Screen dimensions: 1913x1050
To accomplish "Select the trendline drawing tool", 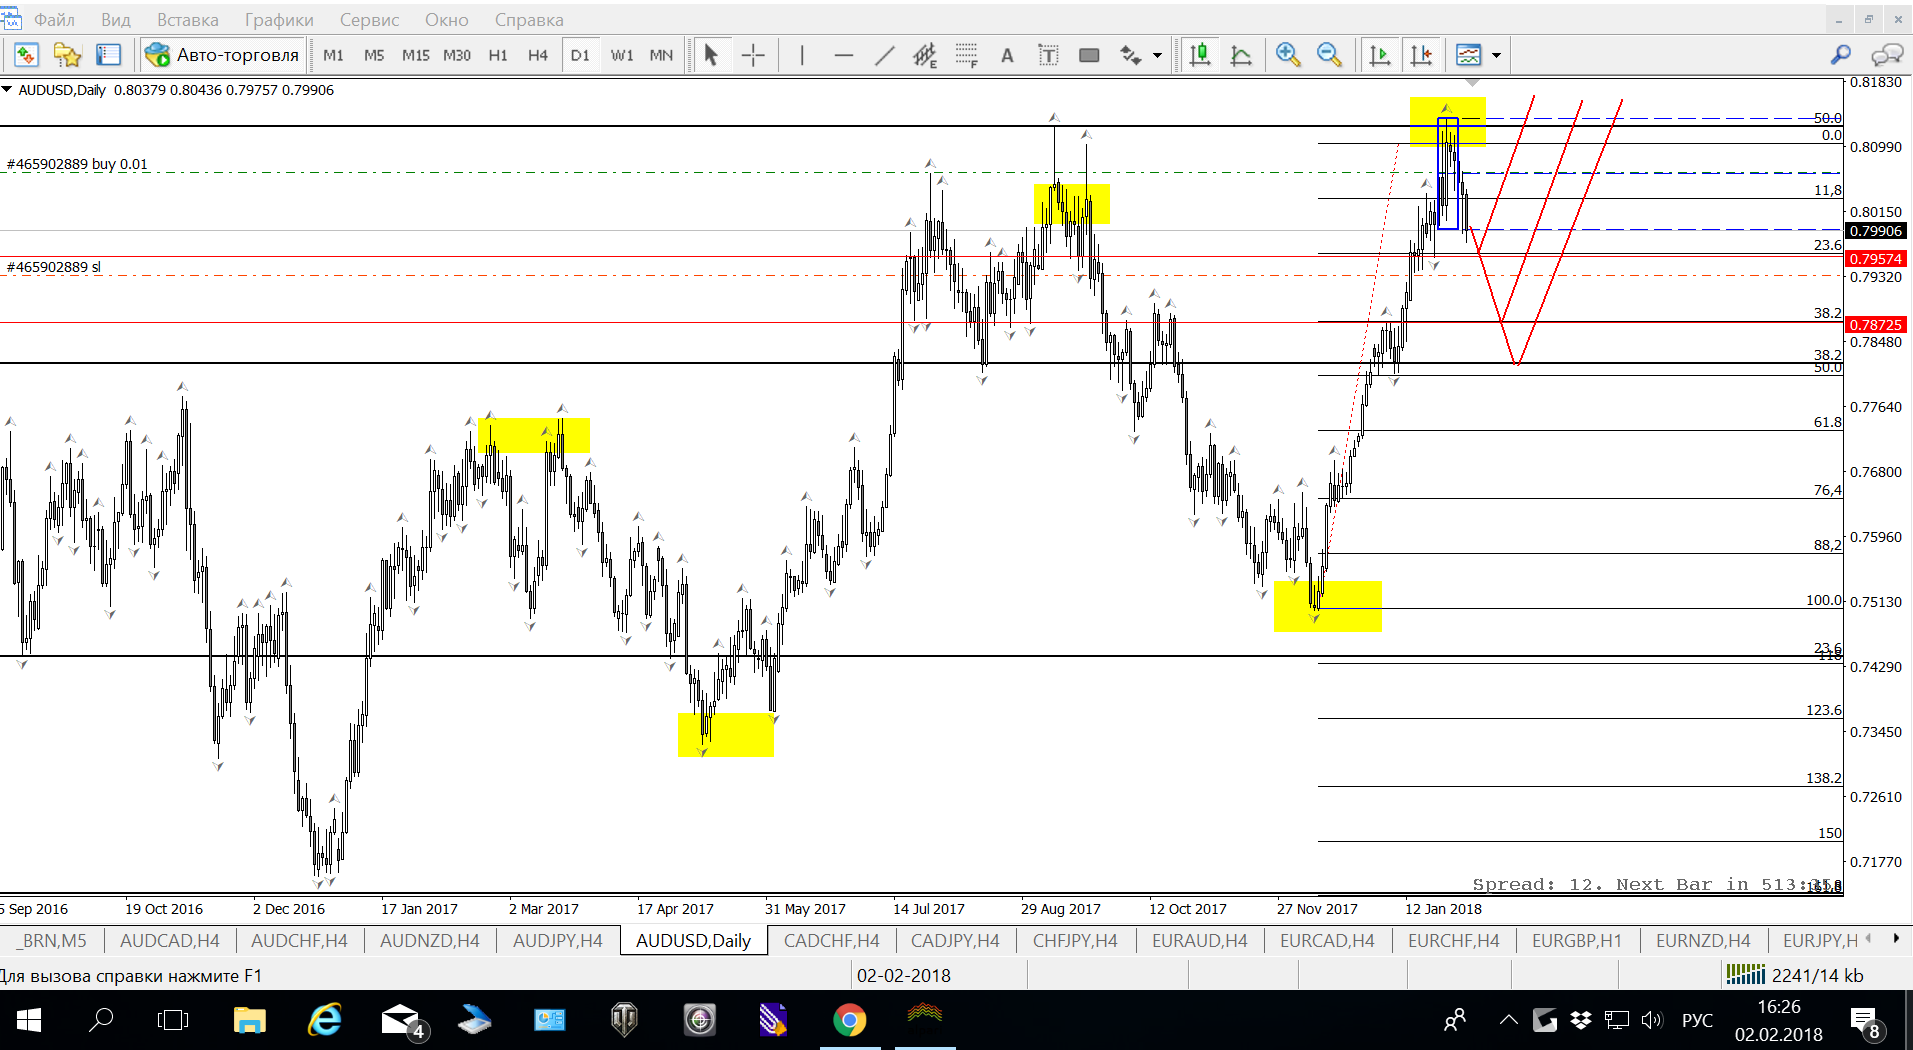I will (884, 56).
